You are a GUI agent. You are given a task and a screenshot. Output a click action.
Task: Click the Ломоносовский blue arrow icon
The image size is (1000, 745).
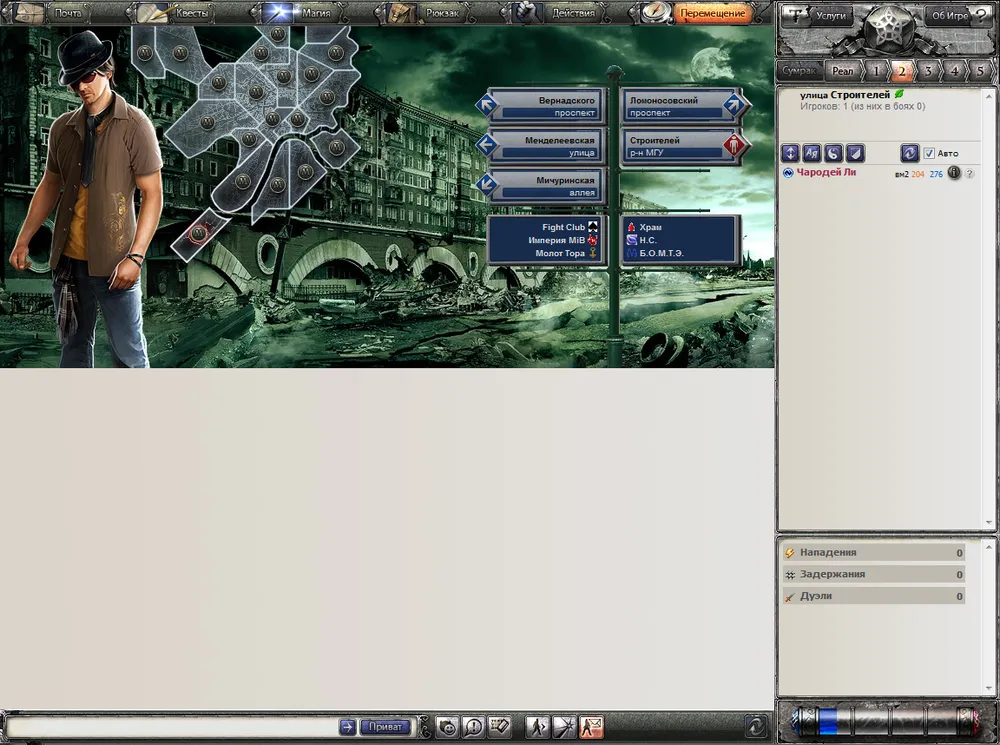734,105
